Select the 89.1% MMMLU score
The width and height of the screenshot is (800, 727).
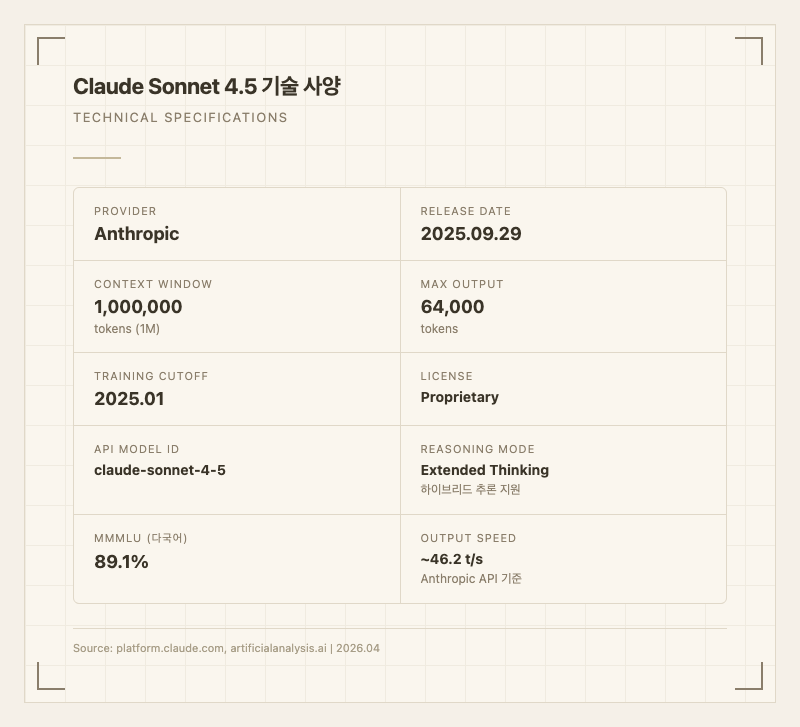pyautogui.click(x=121, y=562)
